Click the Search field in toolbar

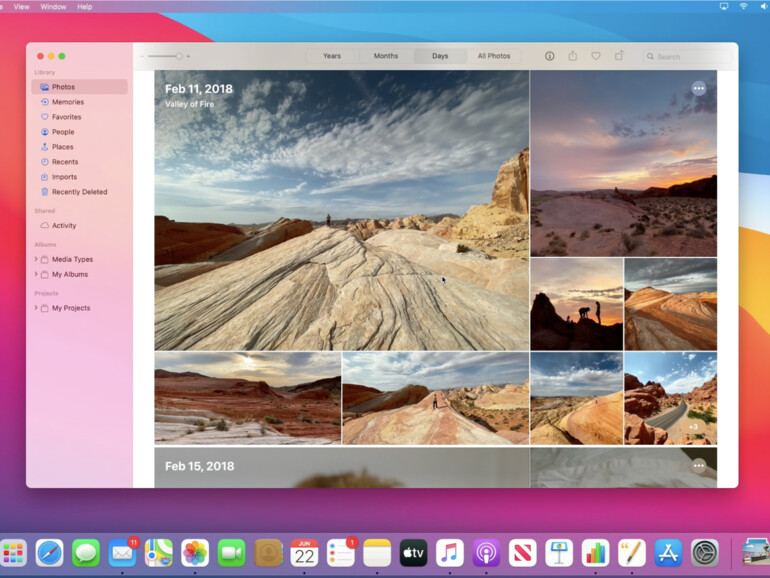tap(685, 57)
